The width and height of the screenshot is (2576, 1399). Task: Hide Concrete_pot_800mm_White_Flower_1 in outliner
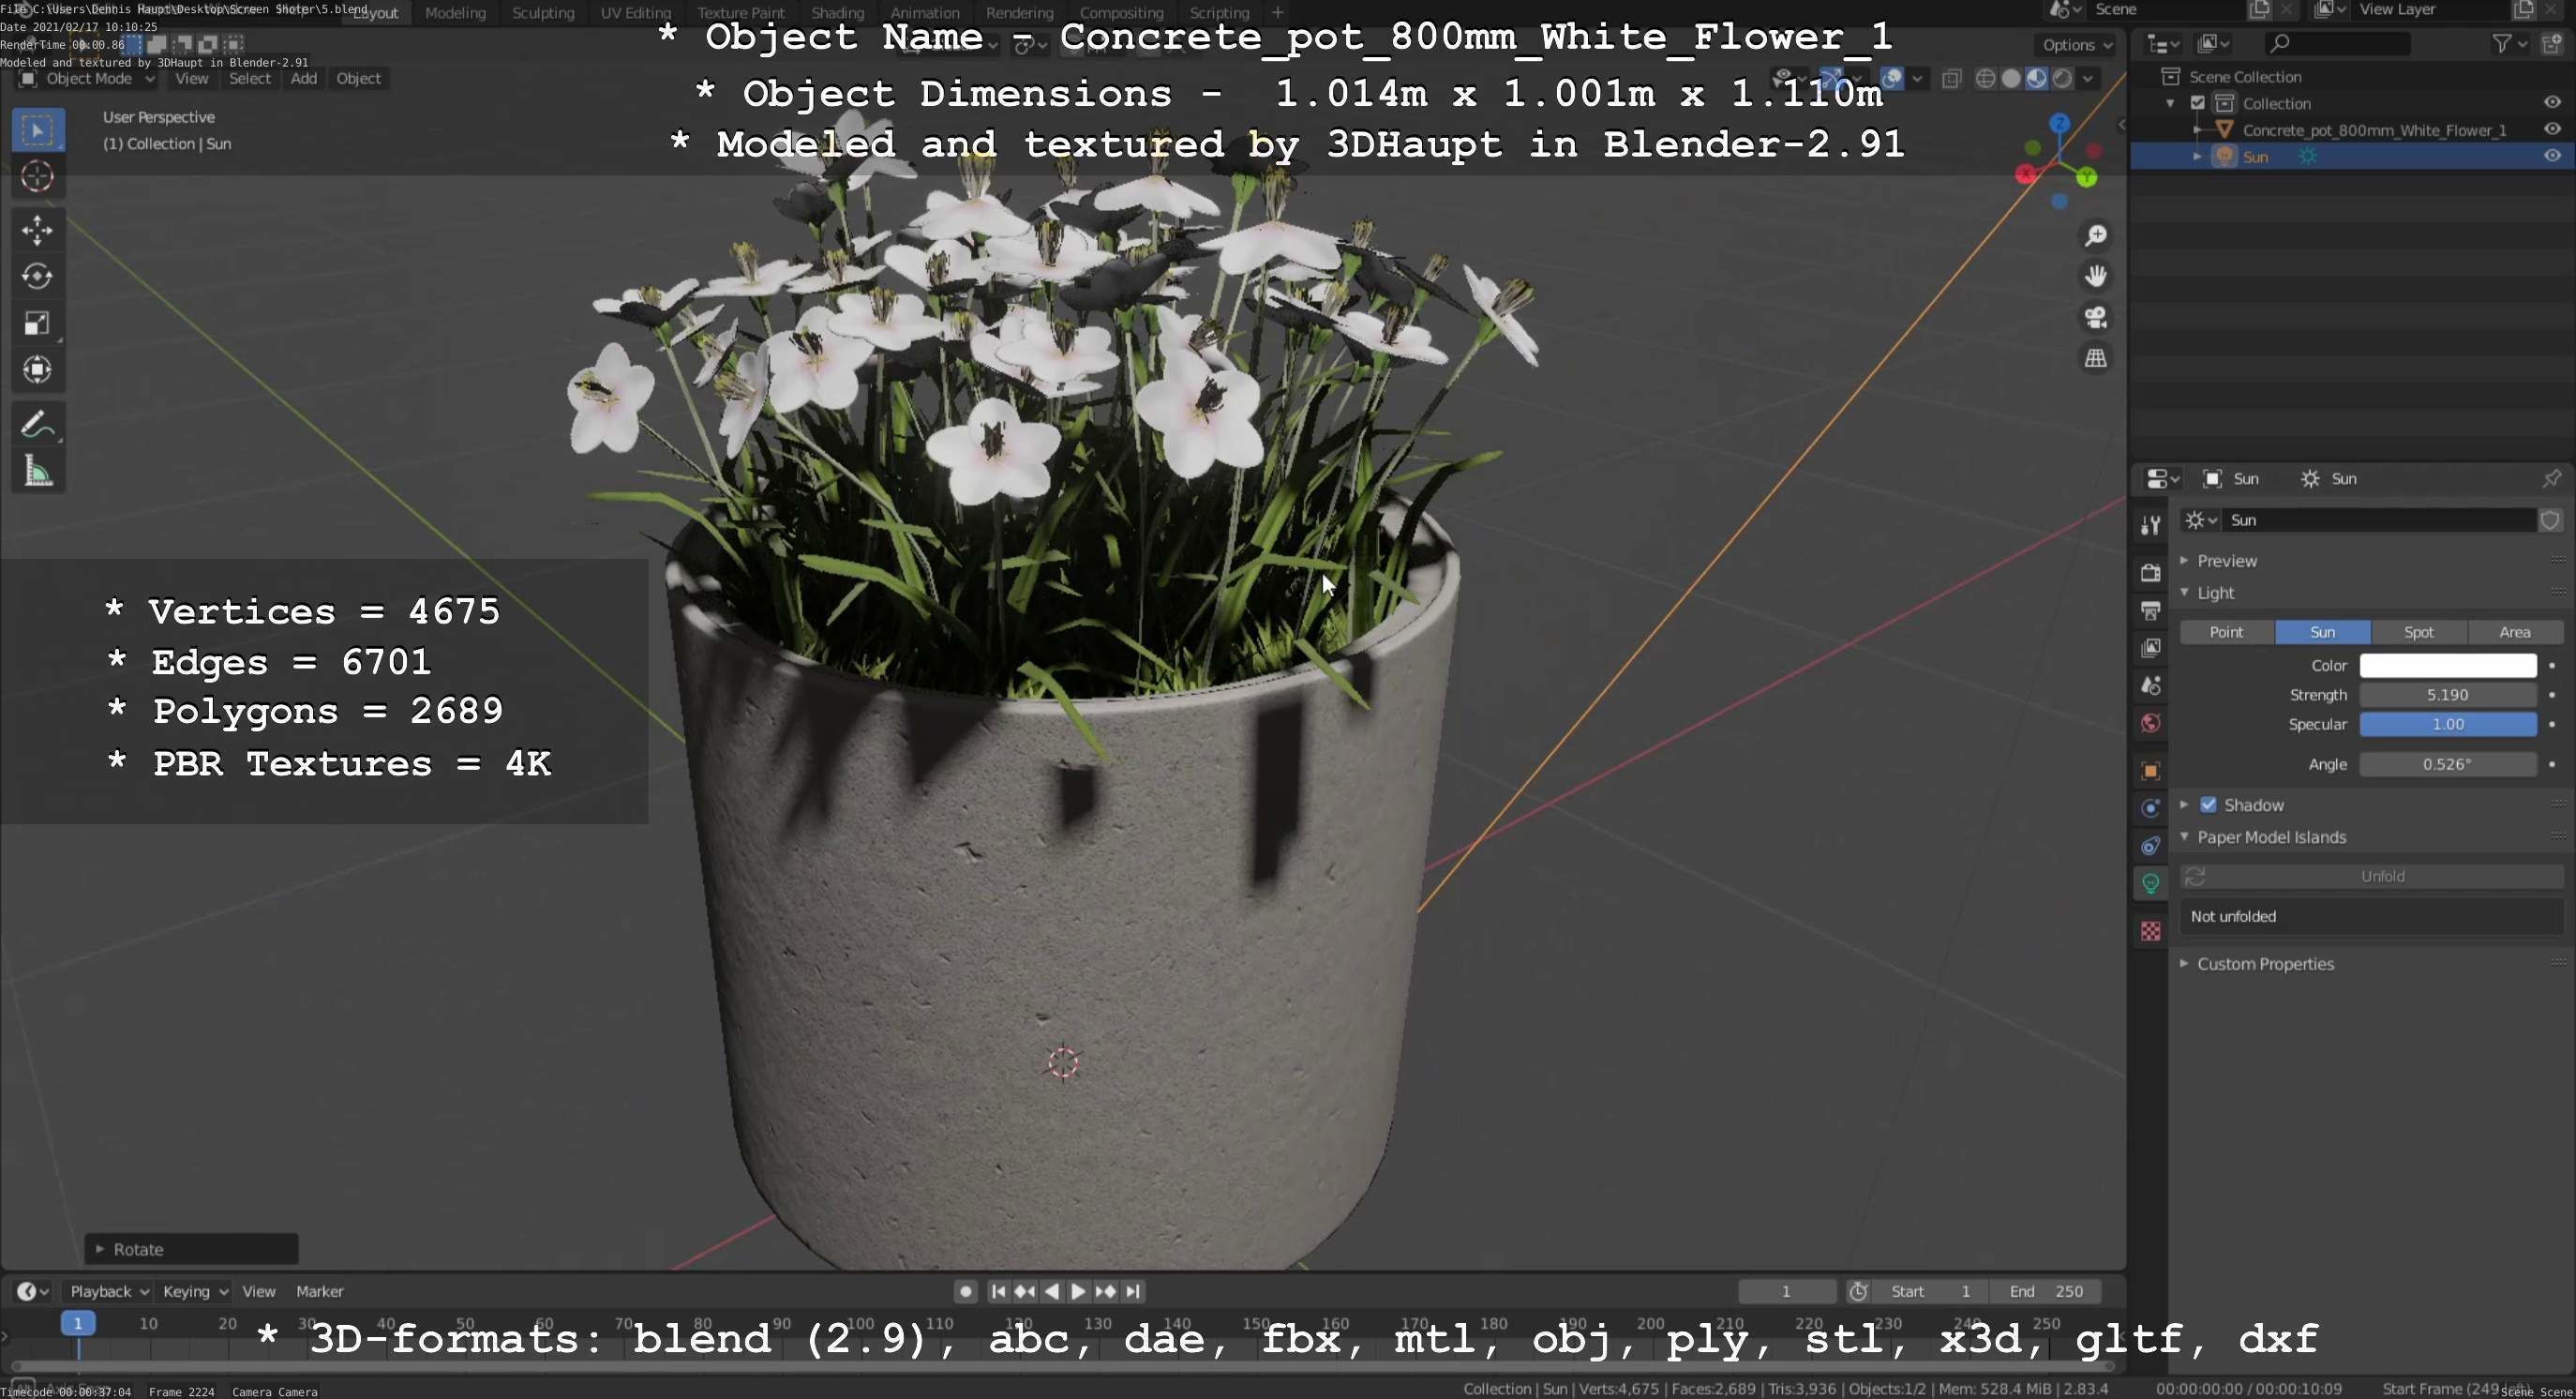tap(2552, 130)
